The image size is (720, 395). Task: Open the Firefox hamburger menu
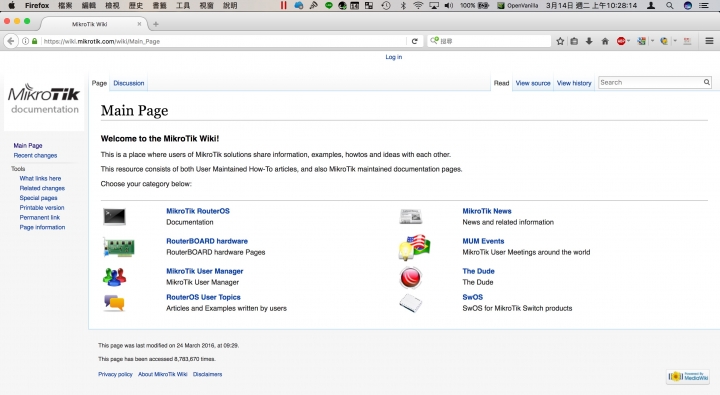(709, 41)
